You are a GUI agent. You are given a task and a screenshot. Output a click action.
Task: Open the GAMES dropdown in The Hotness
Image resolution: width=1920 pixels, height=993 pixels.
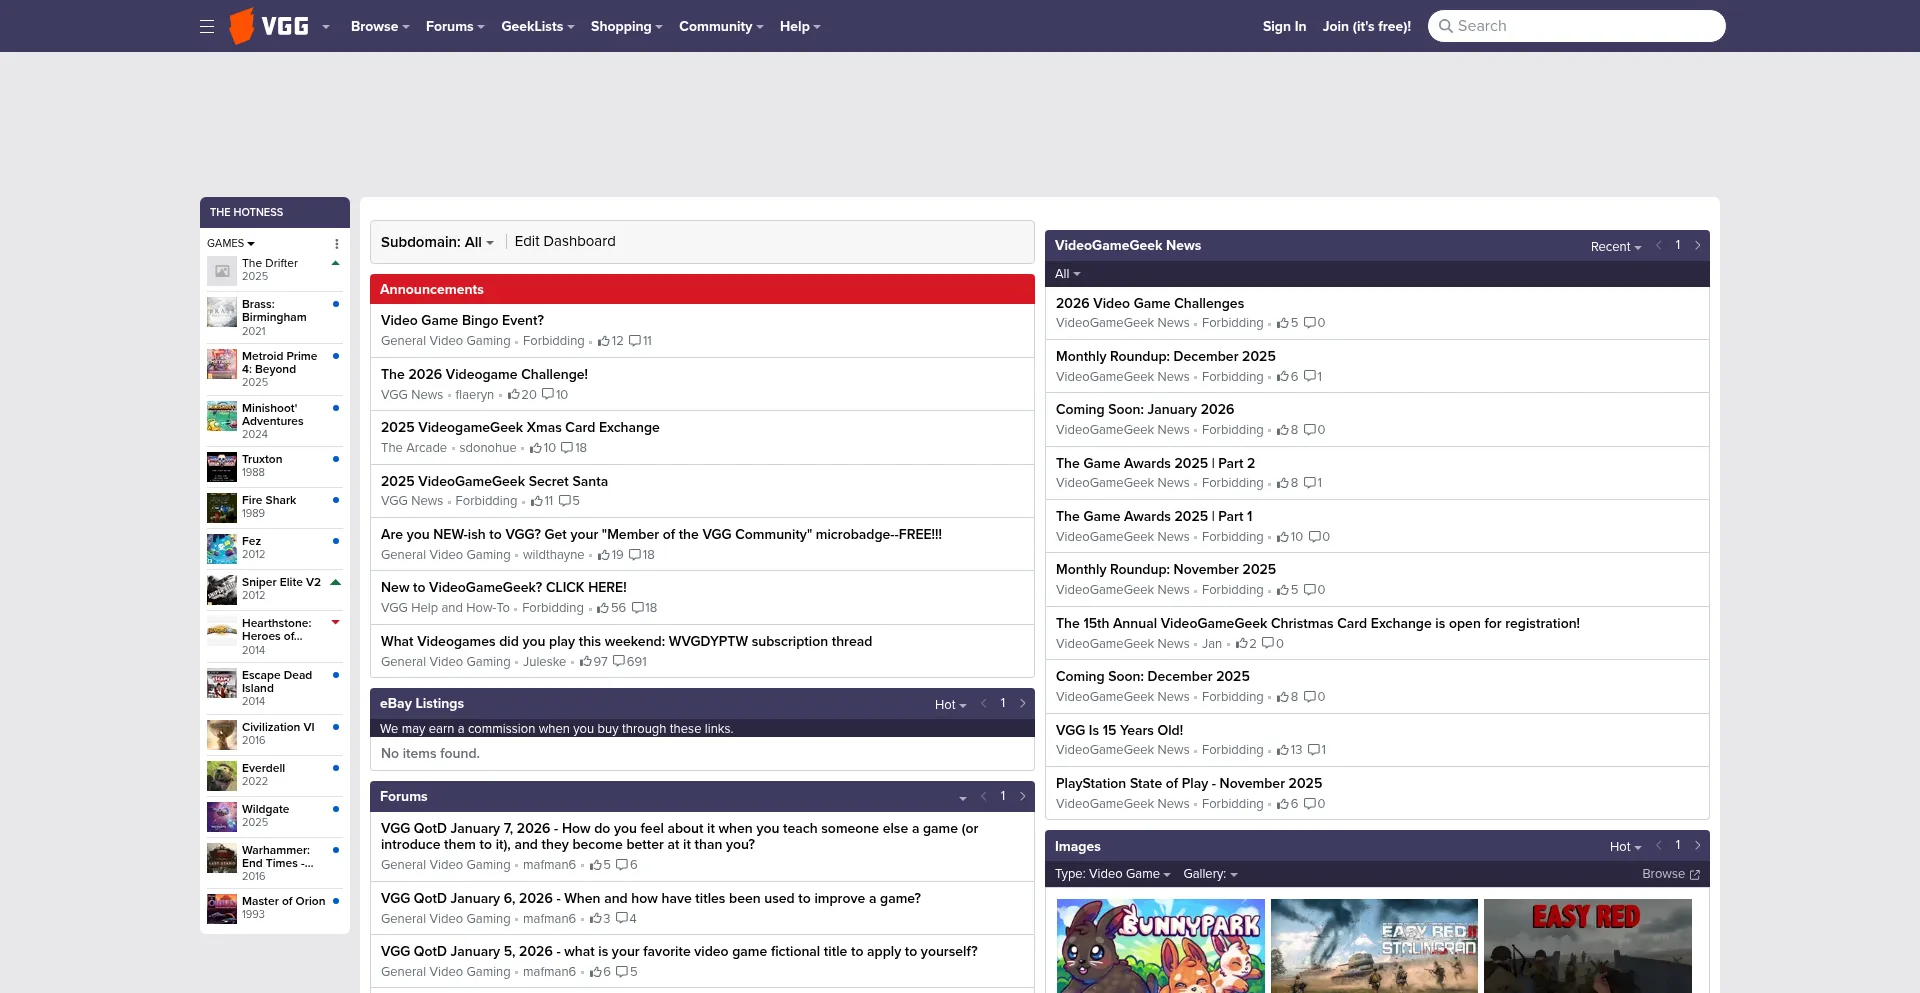pyautogui.click(x=231, y=244)
